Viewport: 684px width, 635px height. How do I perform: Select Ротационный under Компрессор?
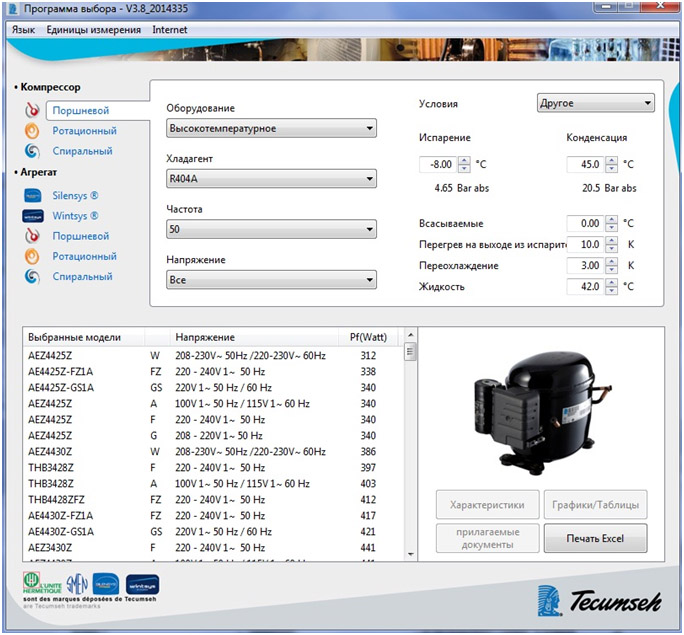85,131
